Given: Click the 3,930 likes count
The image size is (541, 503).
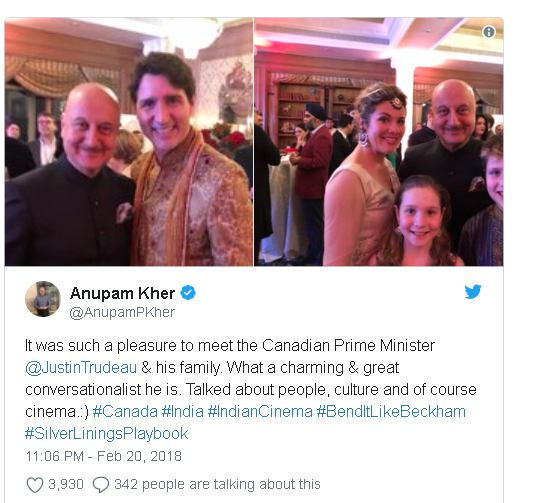Looking at the screenshot, I should tap(66, 484).
